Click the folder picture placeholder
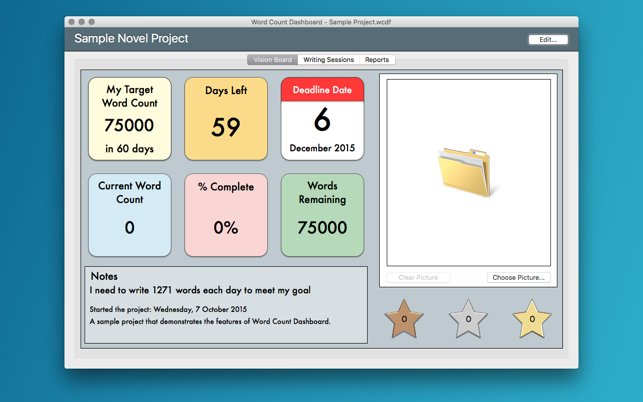This screenshot has width=643, height=402. 468,173
